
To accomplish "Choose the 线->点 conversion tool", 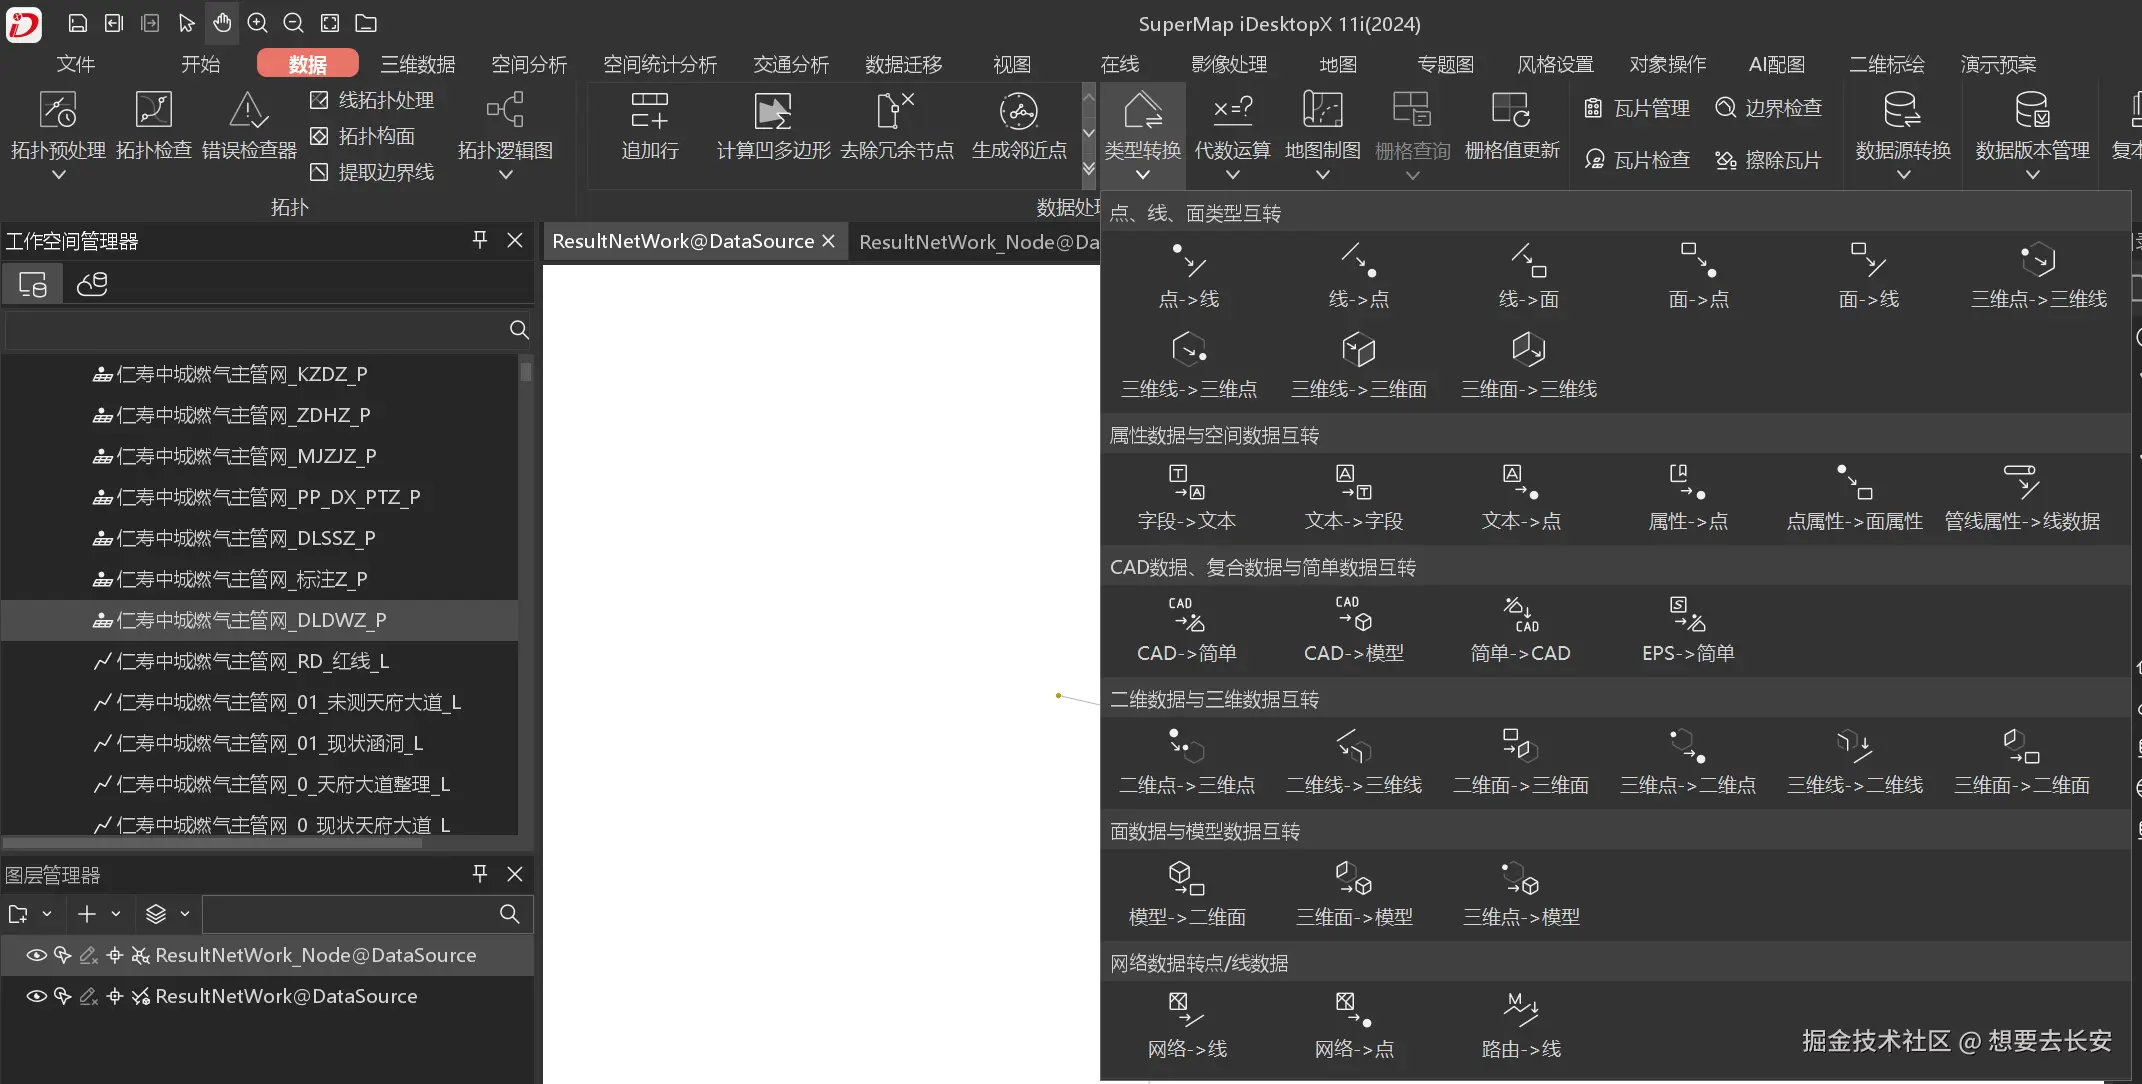I will tap(1358, 274).
